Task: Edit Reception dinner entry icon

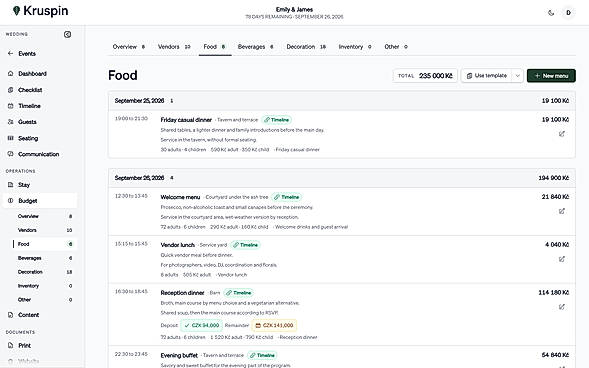Action: 562,307
